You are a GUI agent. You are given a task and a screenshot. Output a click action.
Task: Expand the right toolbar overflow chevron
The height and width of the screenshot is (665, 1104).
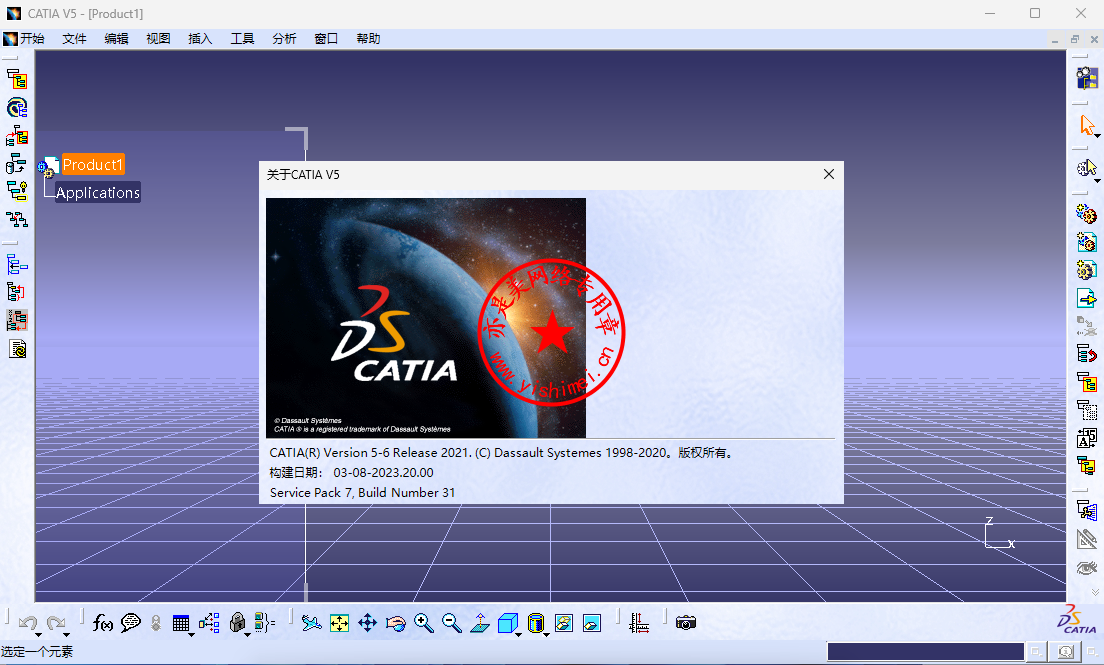1094,592
